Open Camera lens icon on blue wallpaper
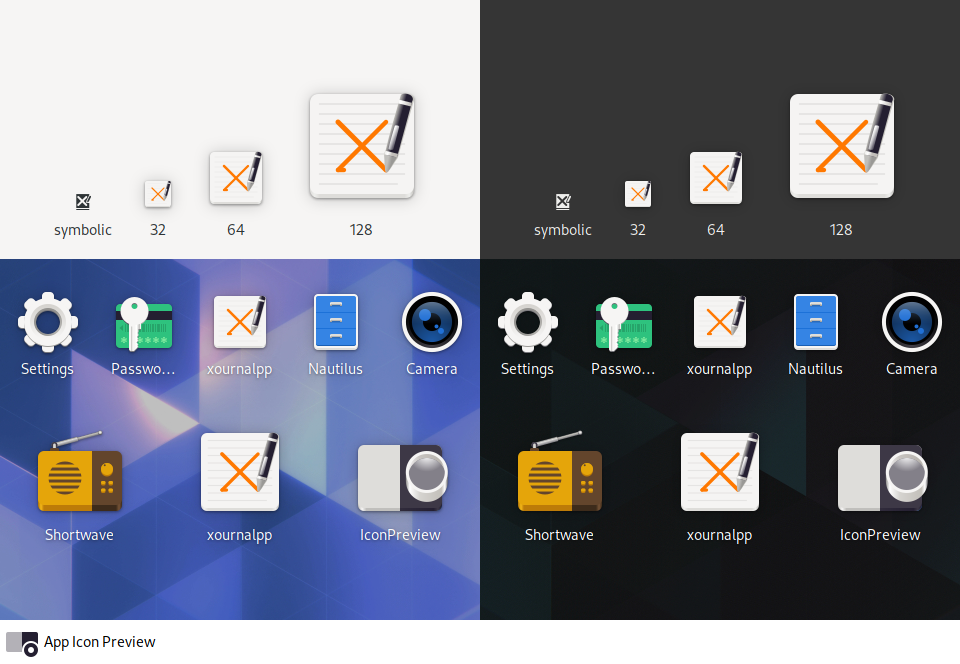Image resolution: width=960 pixels, height=664 pixels. pos(432,322)
